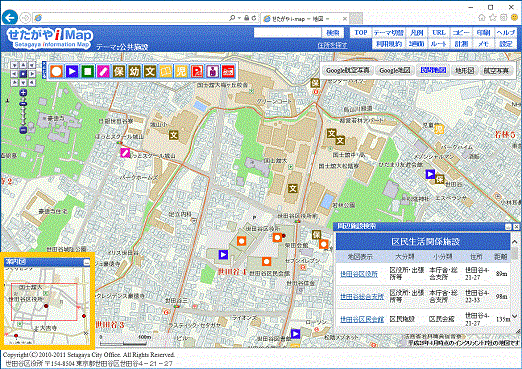
Task: Open the TOP menu item
Action: pyautogui.click(x=361, y=33)
